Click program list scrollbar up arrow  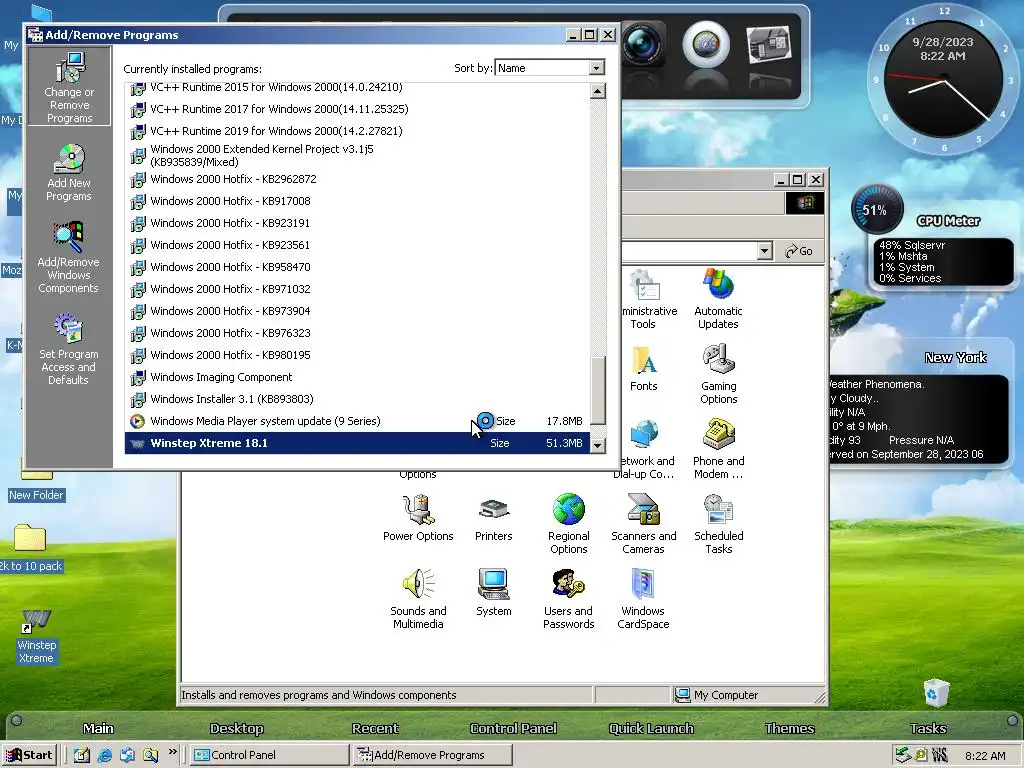click(x=597, y=91)
